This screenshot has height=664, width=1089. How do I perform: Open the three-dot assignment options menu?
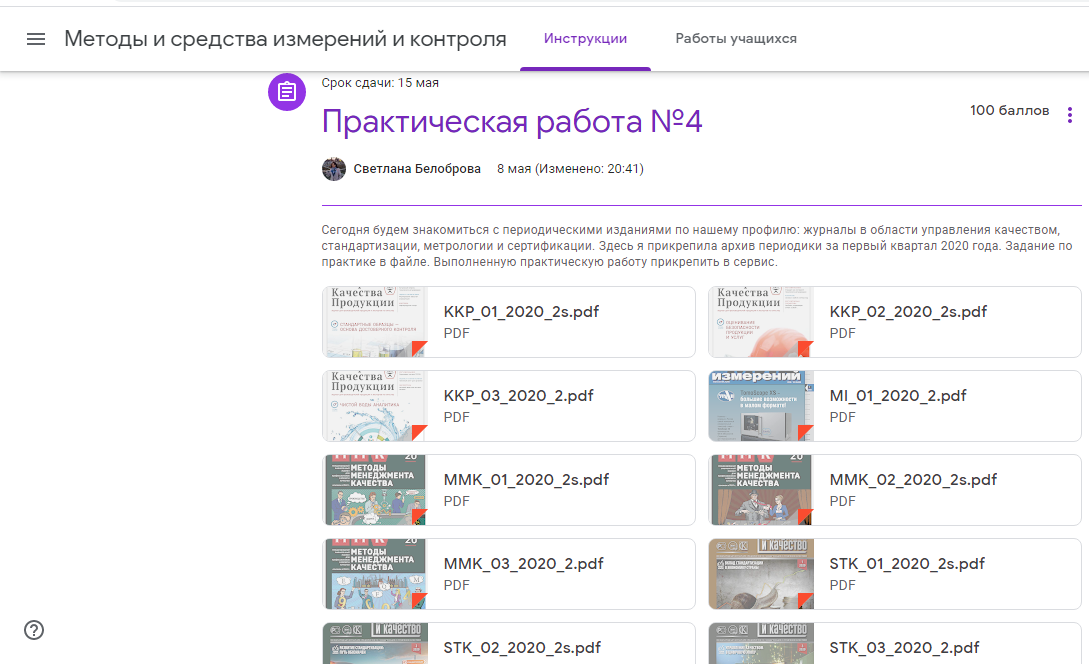[1070, 115]
